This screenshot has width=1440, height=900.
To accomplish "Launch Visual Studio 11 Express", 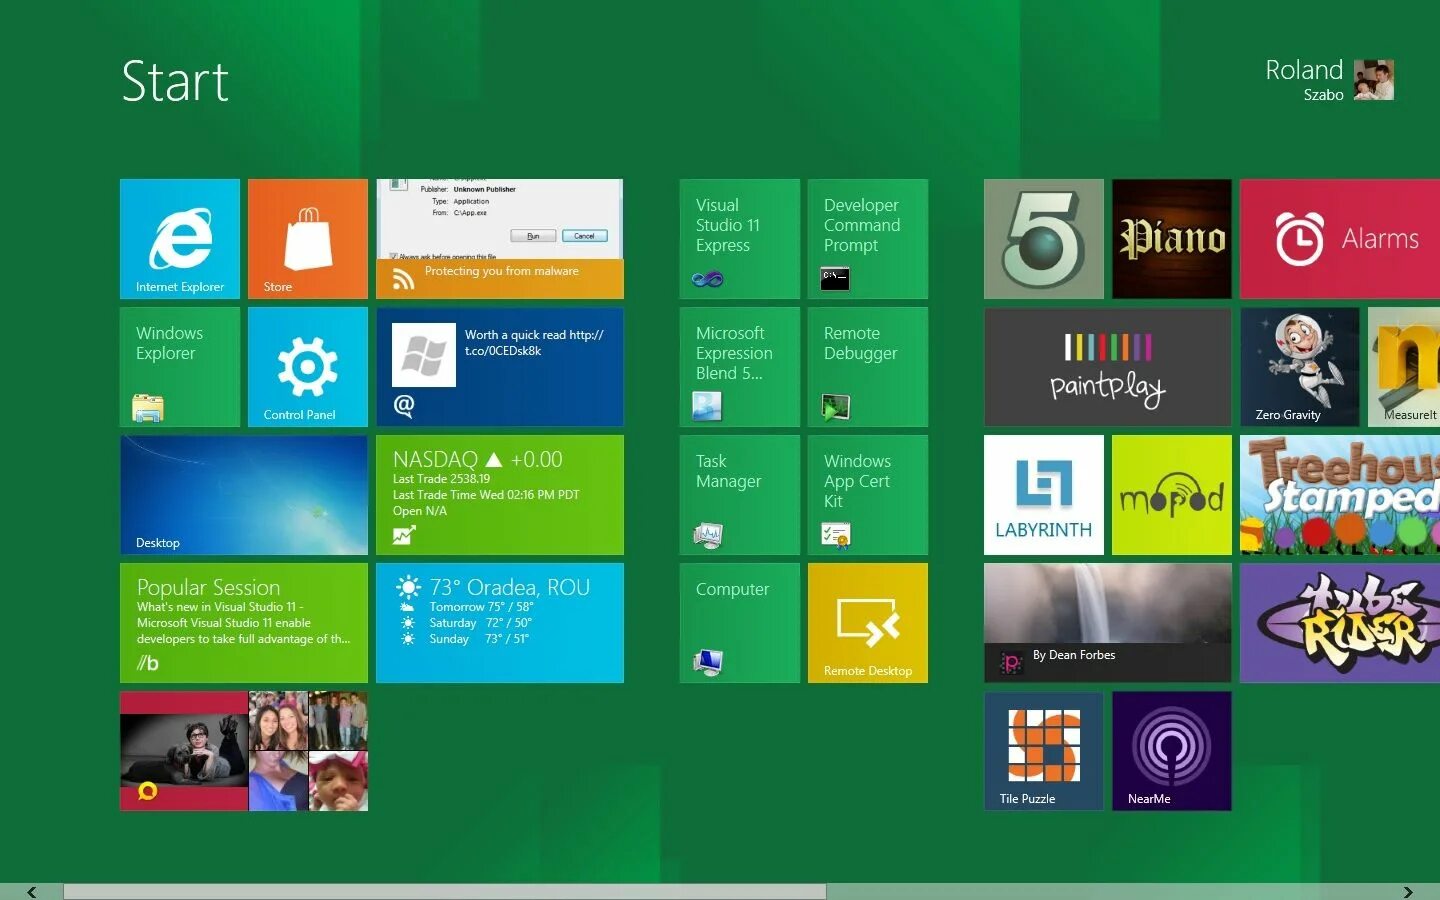I will (x=740, y=239).
